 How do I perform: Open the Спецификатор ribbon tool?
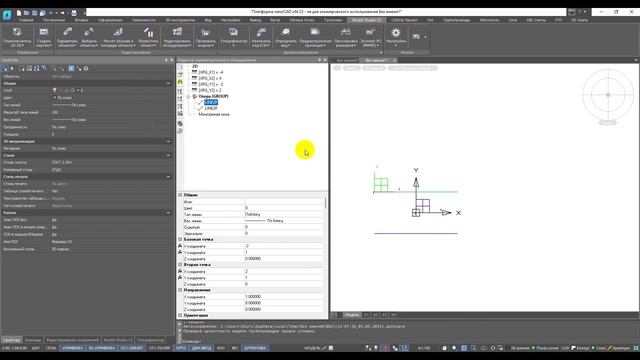click(233, 37)
